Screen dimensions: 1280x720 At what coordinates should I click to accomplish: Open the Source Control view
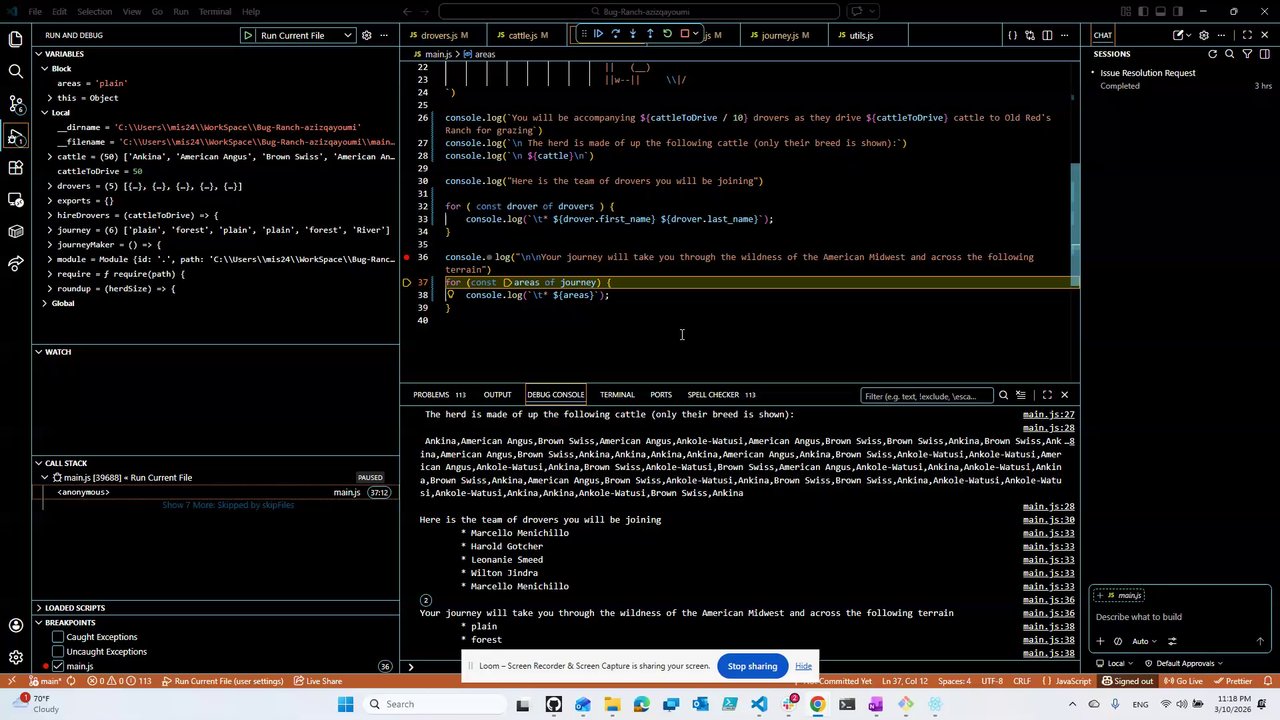(x=16, y=104)
